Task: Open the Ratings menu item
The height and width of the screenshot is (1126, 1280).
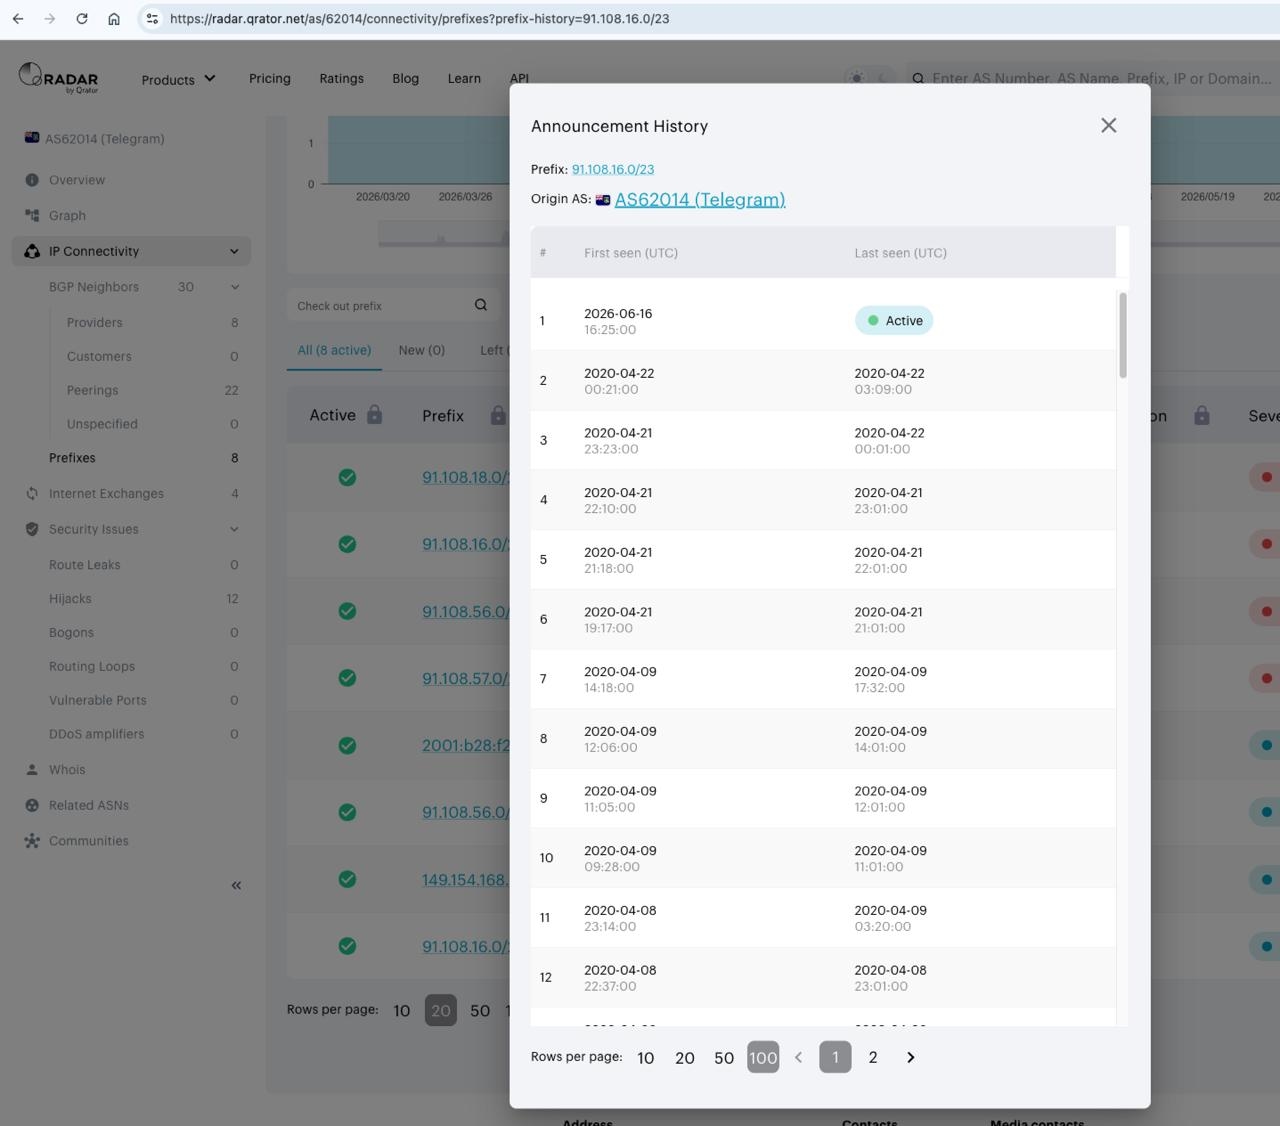Action: tap(341, 78)
